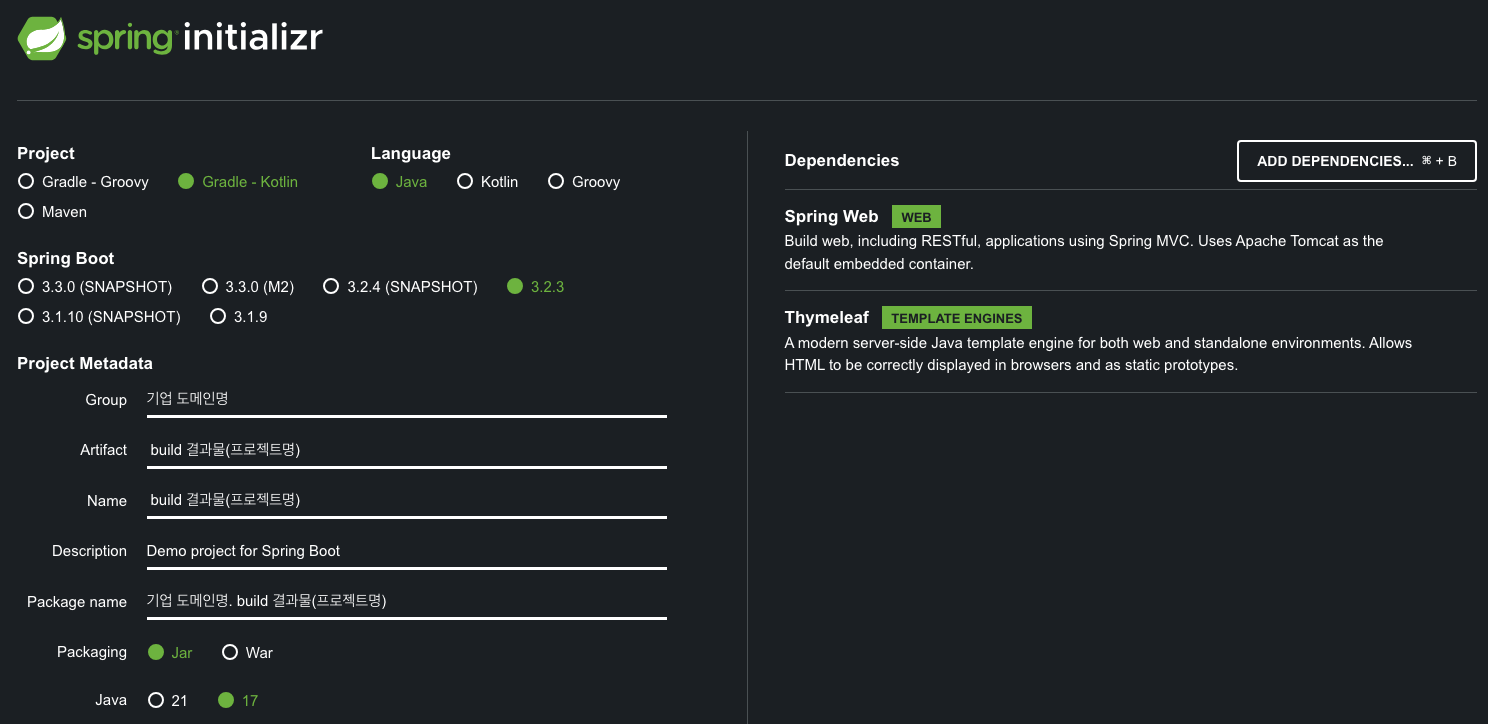Select Spring Boot 3.3.0 (M2)
Viewport: 1488px width, 724px height.
[248, 287]
